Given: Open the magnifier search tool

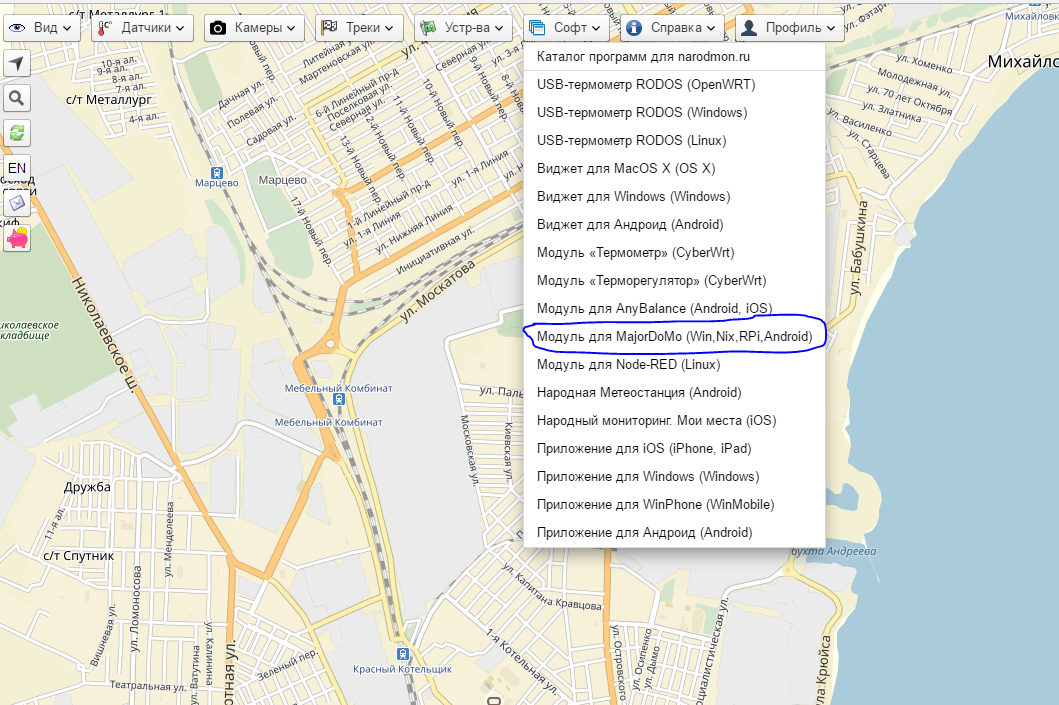Looking at the screenshot, I should pyautogui.click(x=17, y=99).
